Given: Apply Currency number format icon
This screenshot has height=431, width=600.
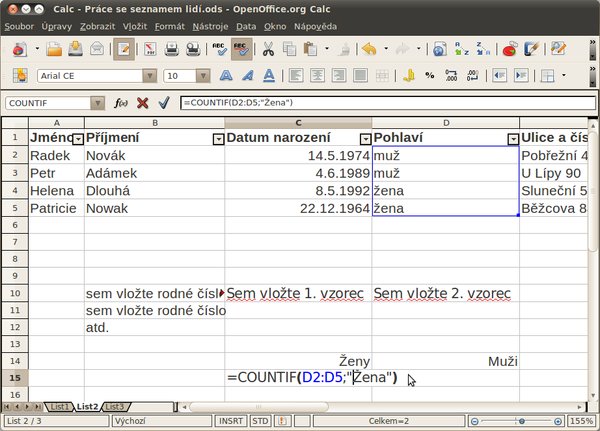Looking at the screenshot, I should [408, 75].
